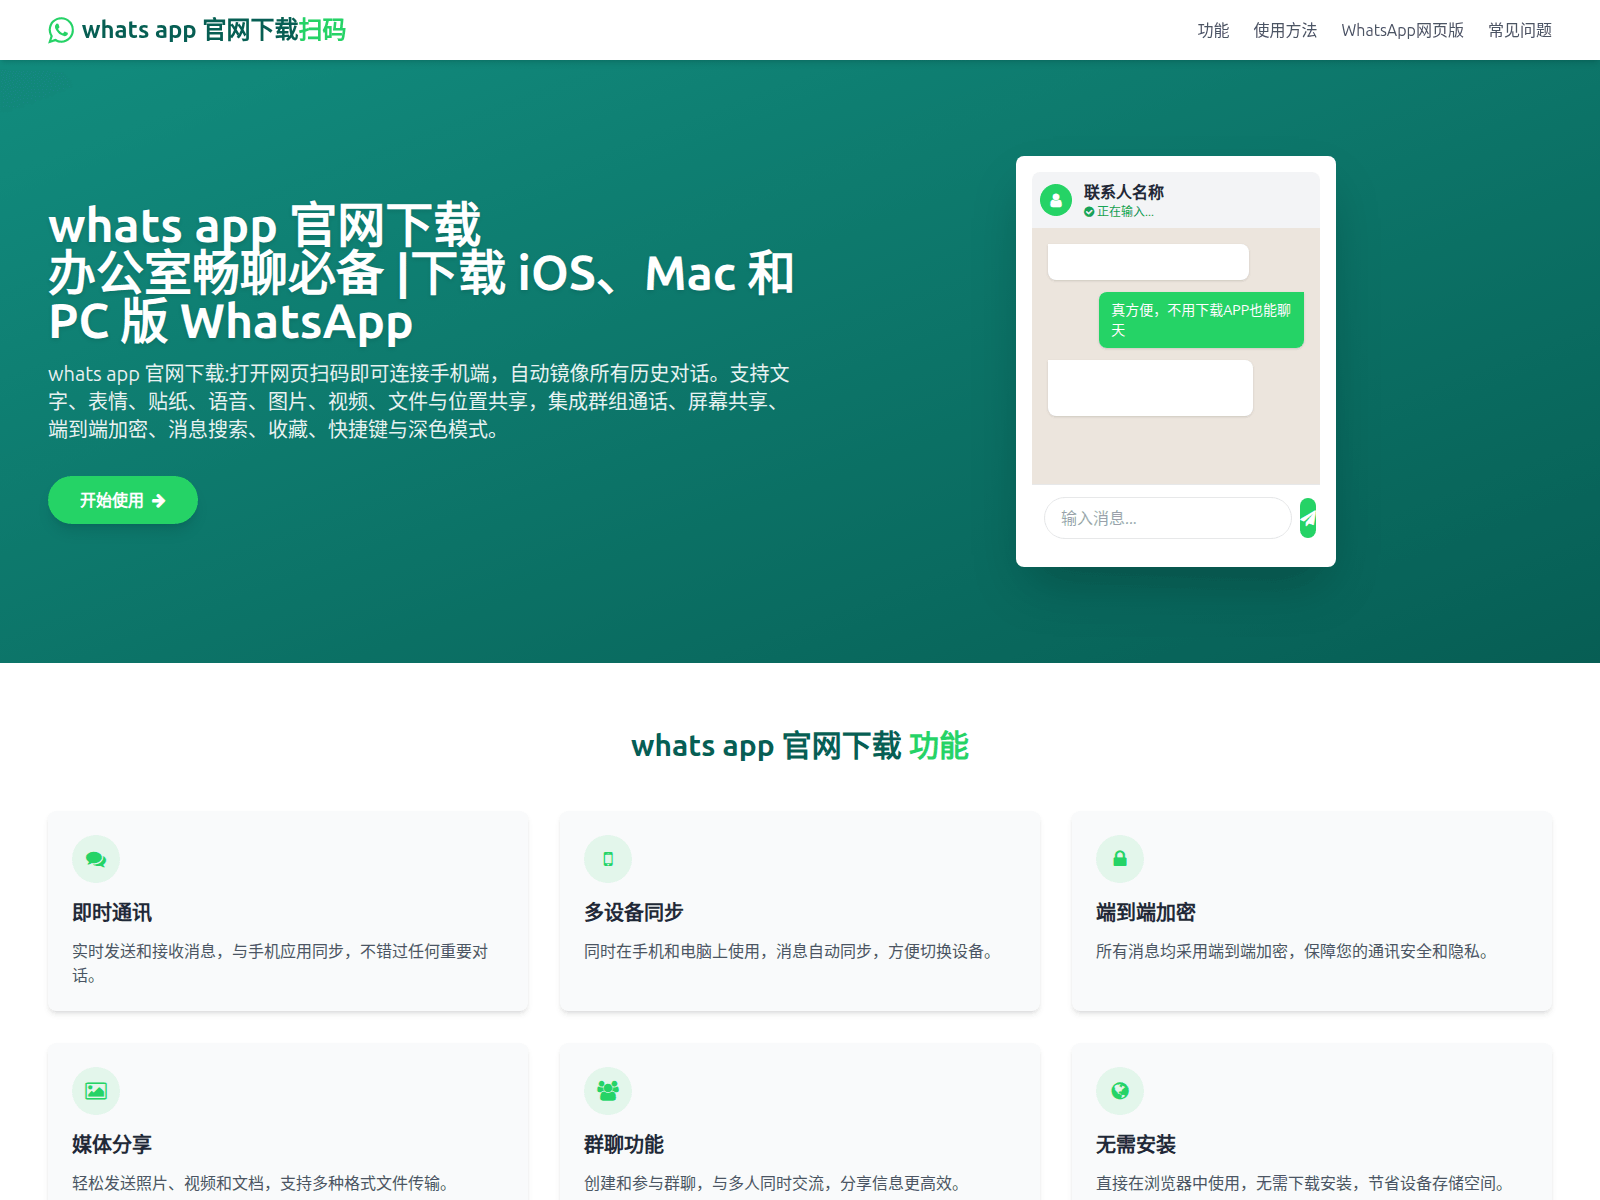
Task: Select the 端到端加密 card heading
Action: click(x=1146, y=912)
